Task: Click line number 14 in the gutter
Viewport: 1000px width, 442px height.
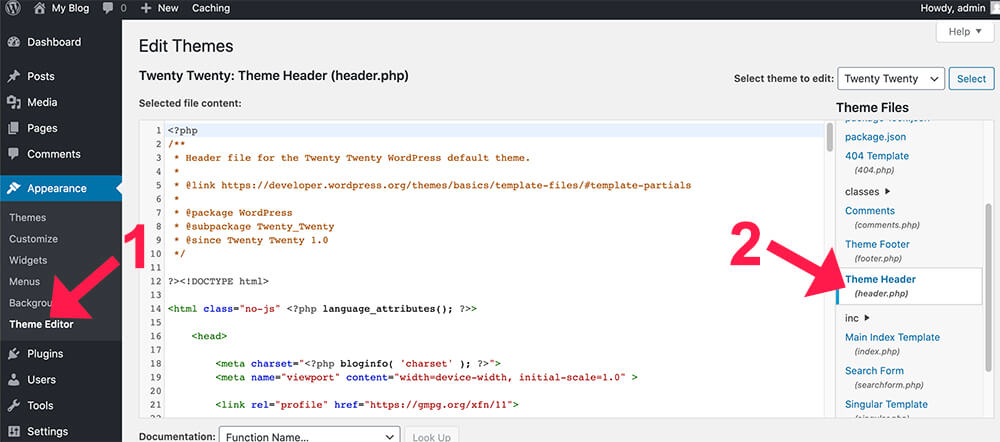Action: [156, 309]
